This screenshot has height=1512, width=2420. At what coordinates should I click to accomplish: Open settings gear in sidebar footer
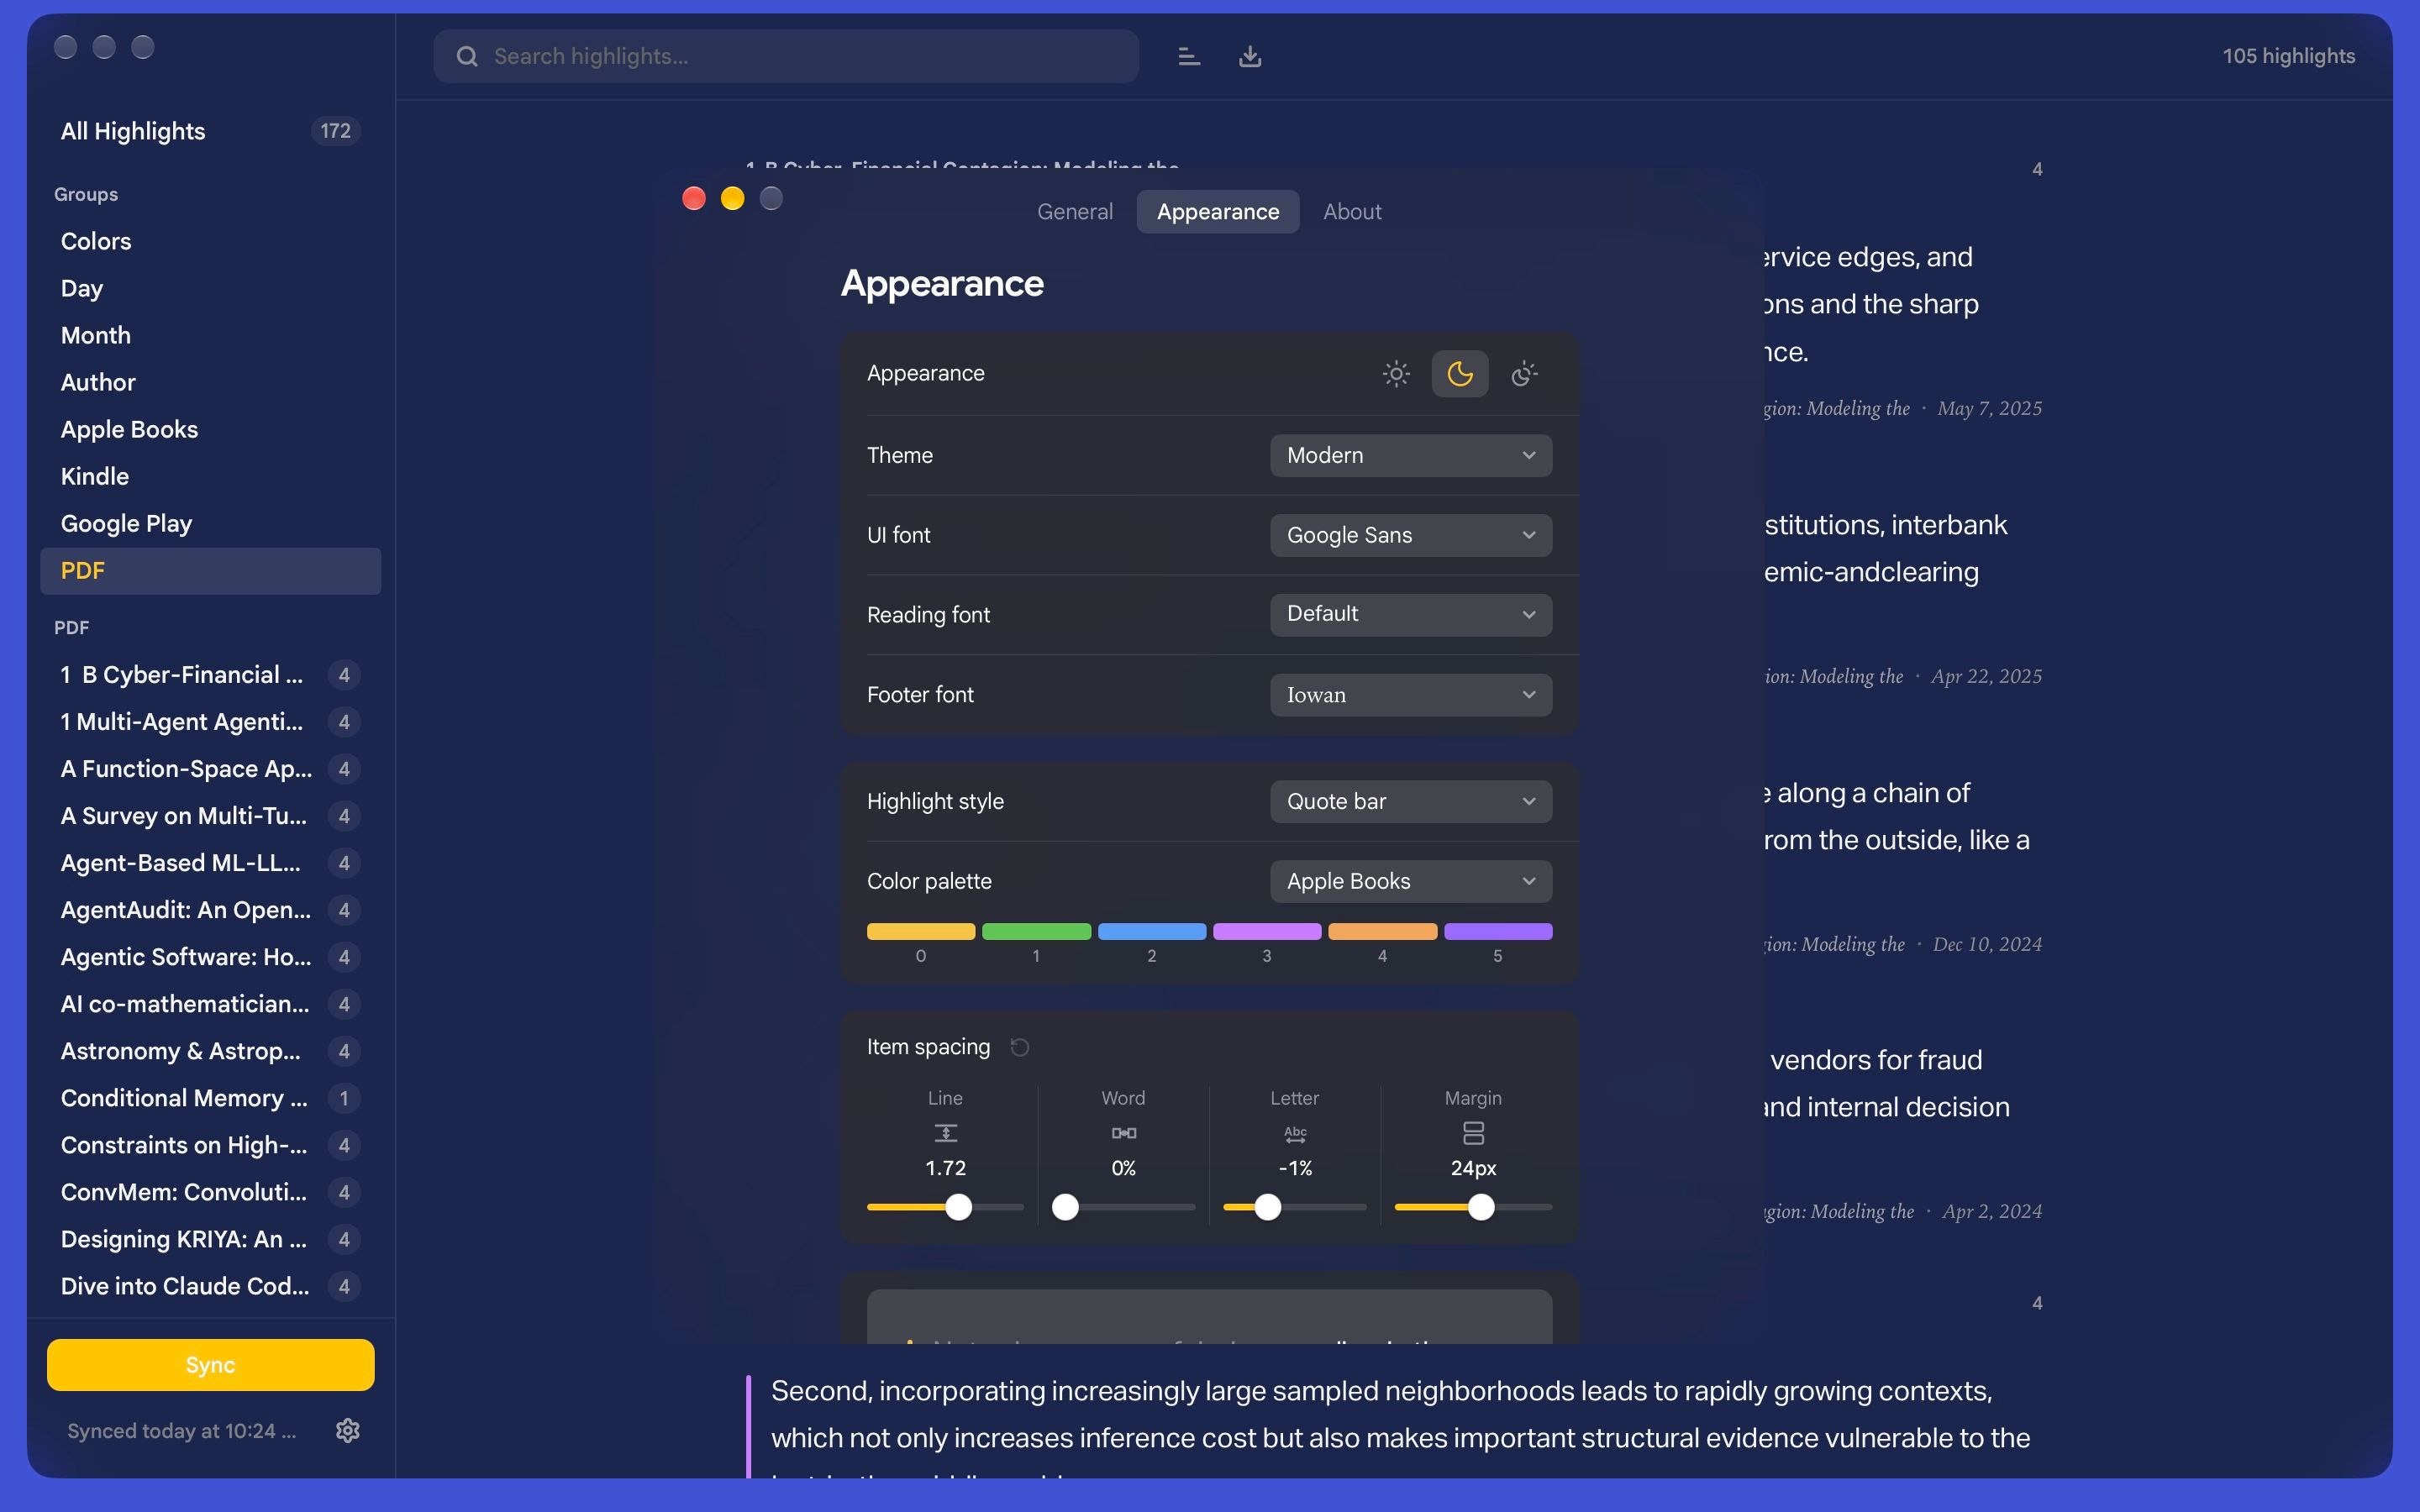(347, 1430)
